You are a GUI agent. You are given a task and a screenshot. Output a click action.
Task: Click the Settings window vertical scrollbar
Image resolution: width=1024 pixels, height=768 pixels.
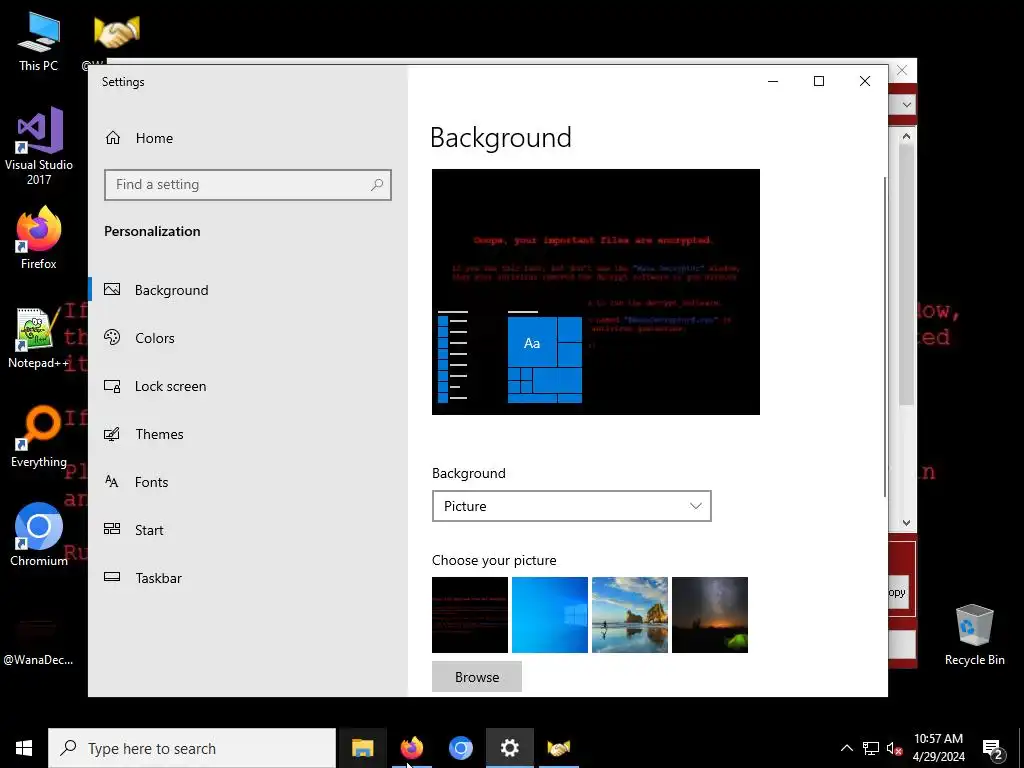tap(885, 336)
